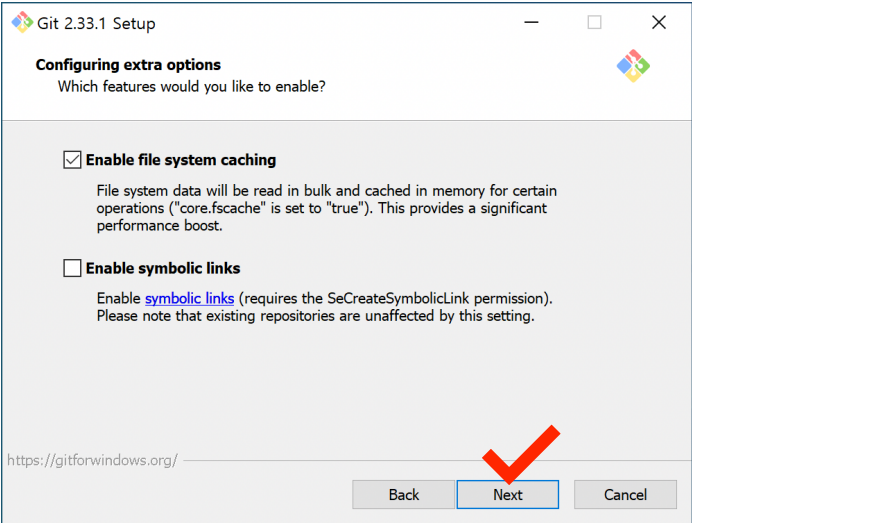889x525 pixels.
Task: Click the Git logo in header area
Action: coord(633,66)
